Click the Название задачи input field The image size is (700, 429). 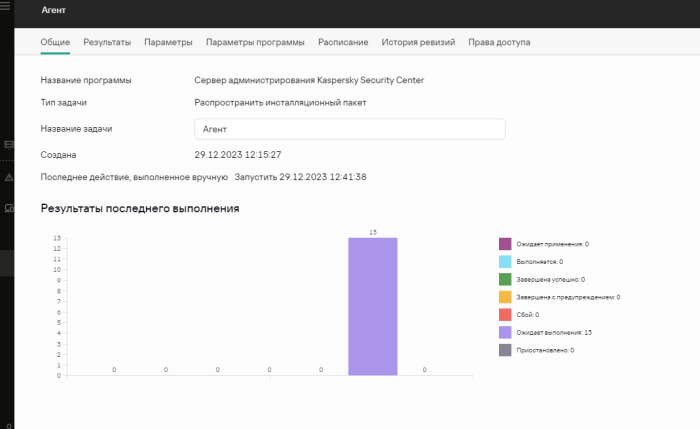point(350,129)
